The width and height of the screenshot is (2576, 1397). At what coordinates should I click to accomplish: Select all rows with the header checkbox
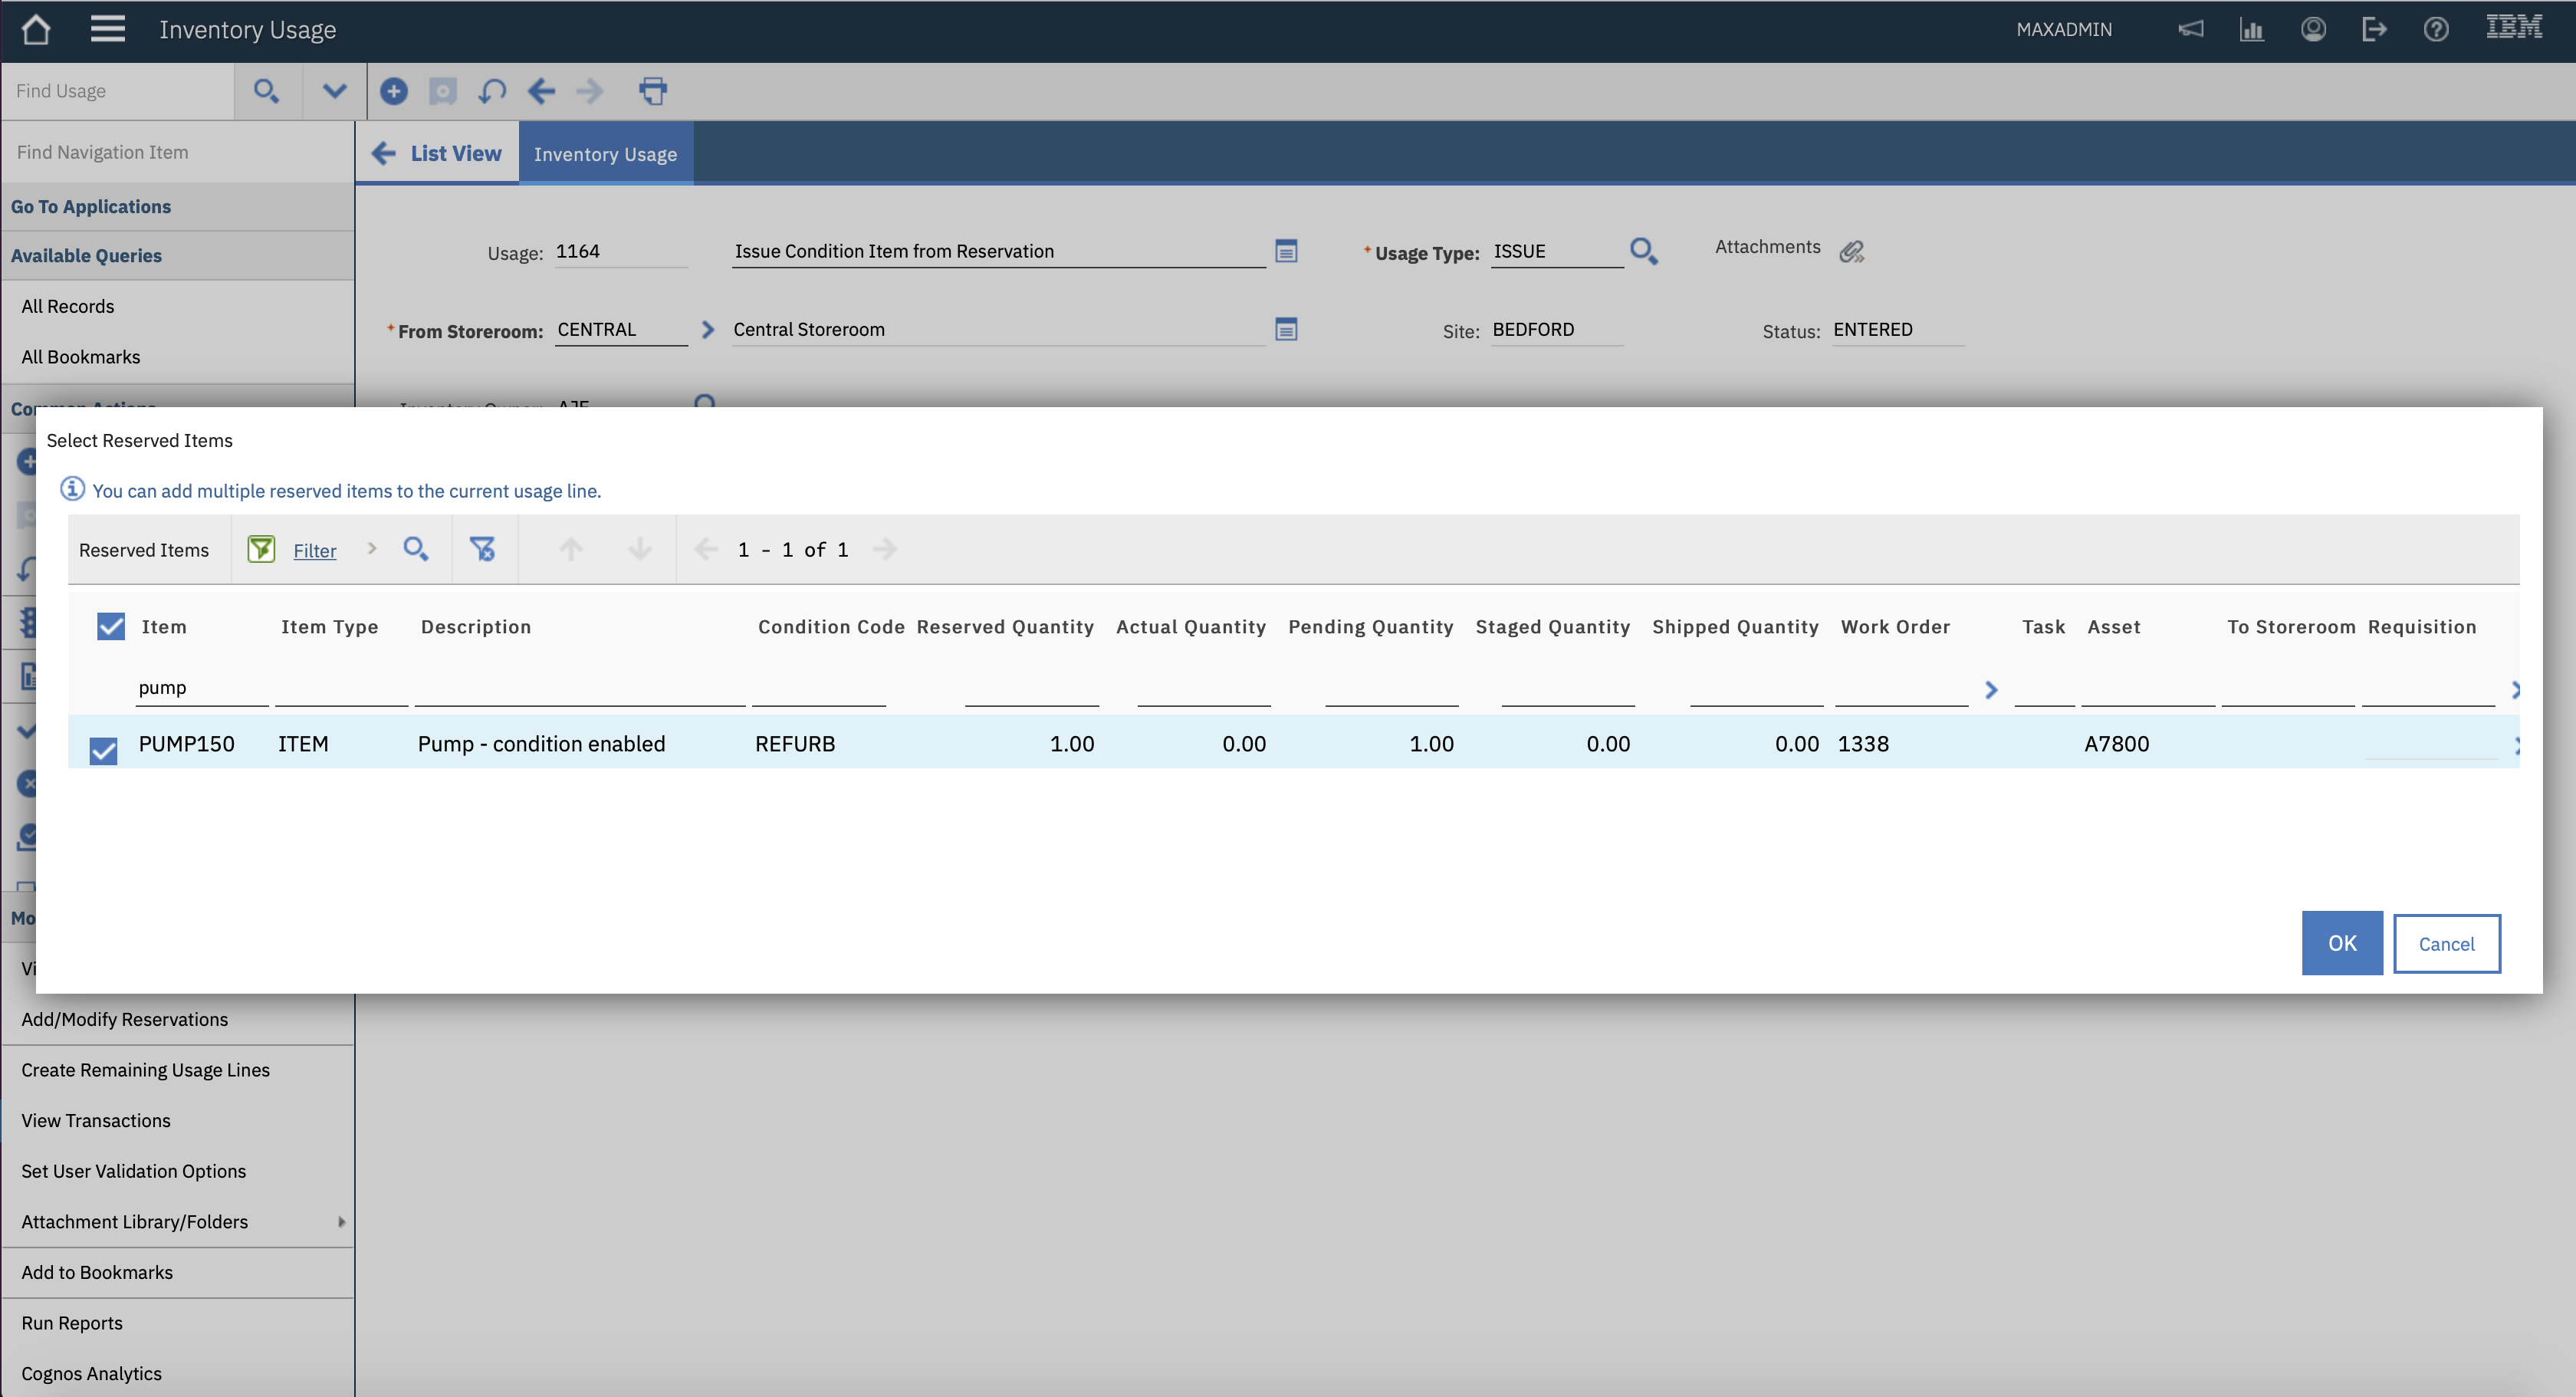110,626
